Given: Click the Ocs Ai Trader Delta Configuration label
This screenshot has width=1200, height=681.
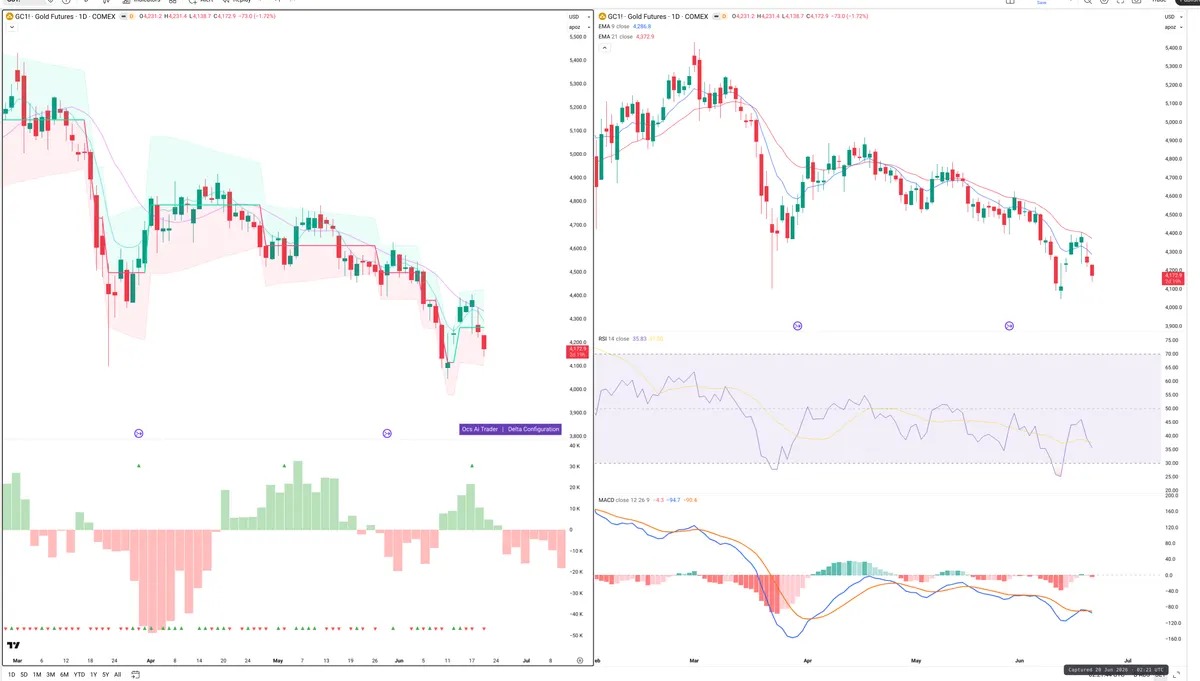Looking at the screenshot, I should [x=510, y=429].
